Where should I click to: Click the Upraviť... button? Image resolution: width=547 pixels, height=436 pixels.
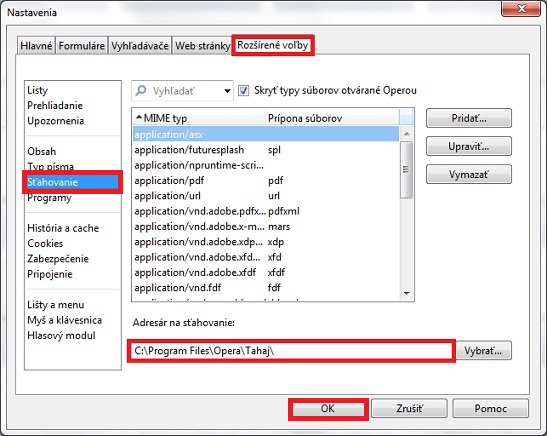(469, 146)
